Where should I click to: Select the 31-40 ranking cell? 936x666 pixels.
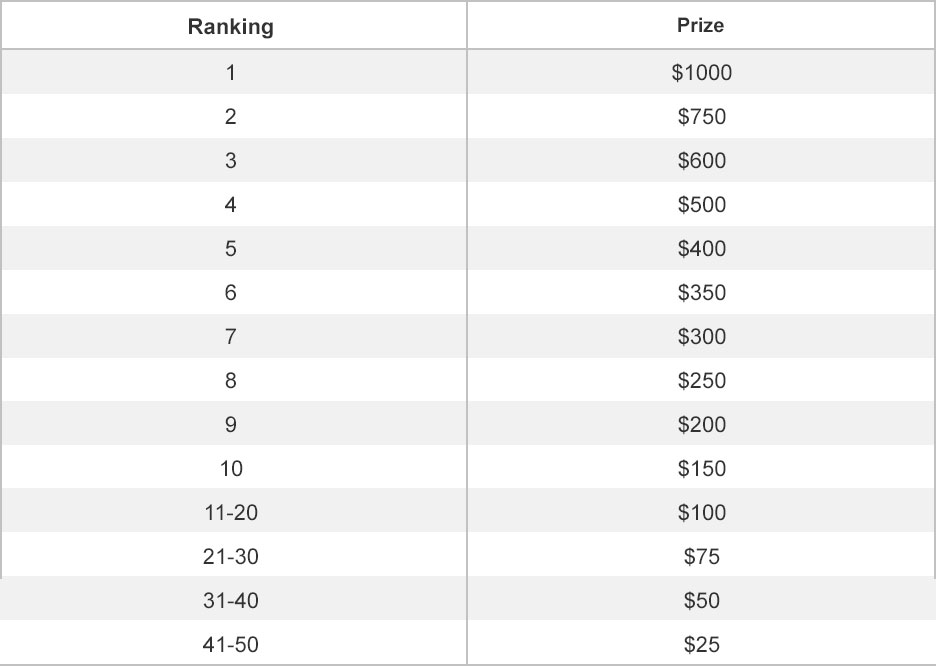pyautogui.click(x=231, y=601)
